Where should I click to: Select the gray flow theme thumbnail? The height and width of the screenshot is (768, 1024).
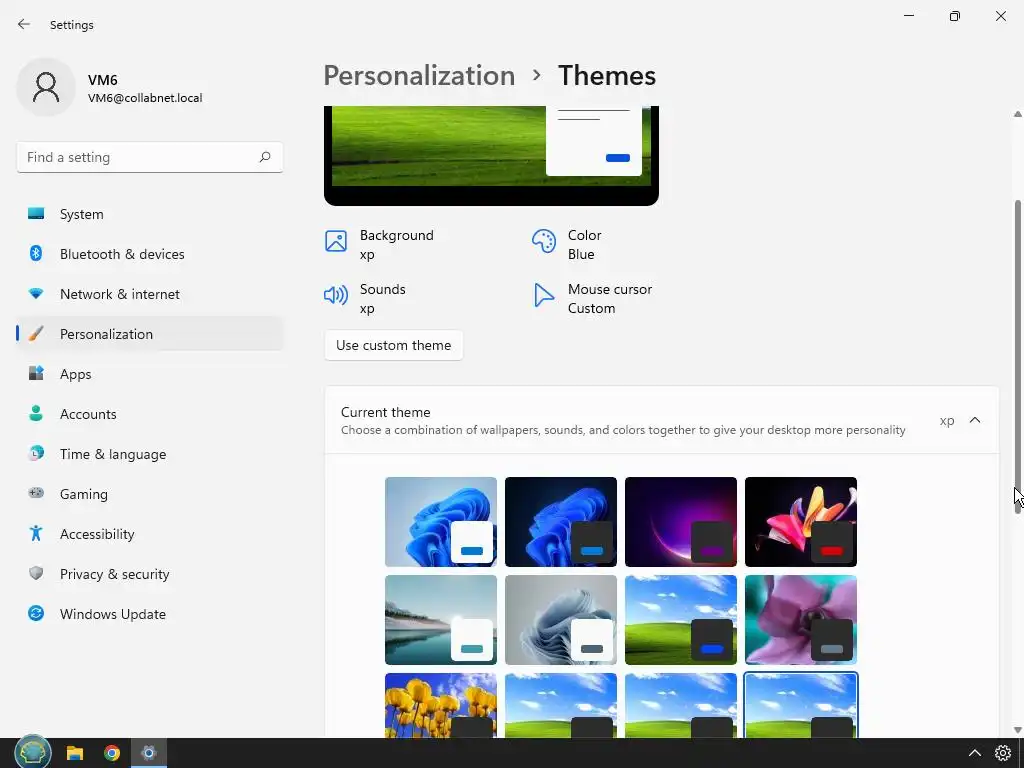pyautogui.click(x=561, y=620)
